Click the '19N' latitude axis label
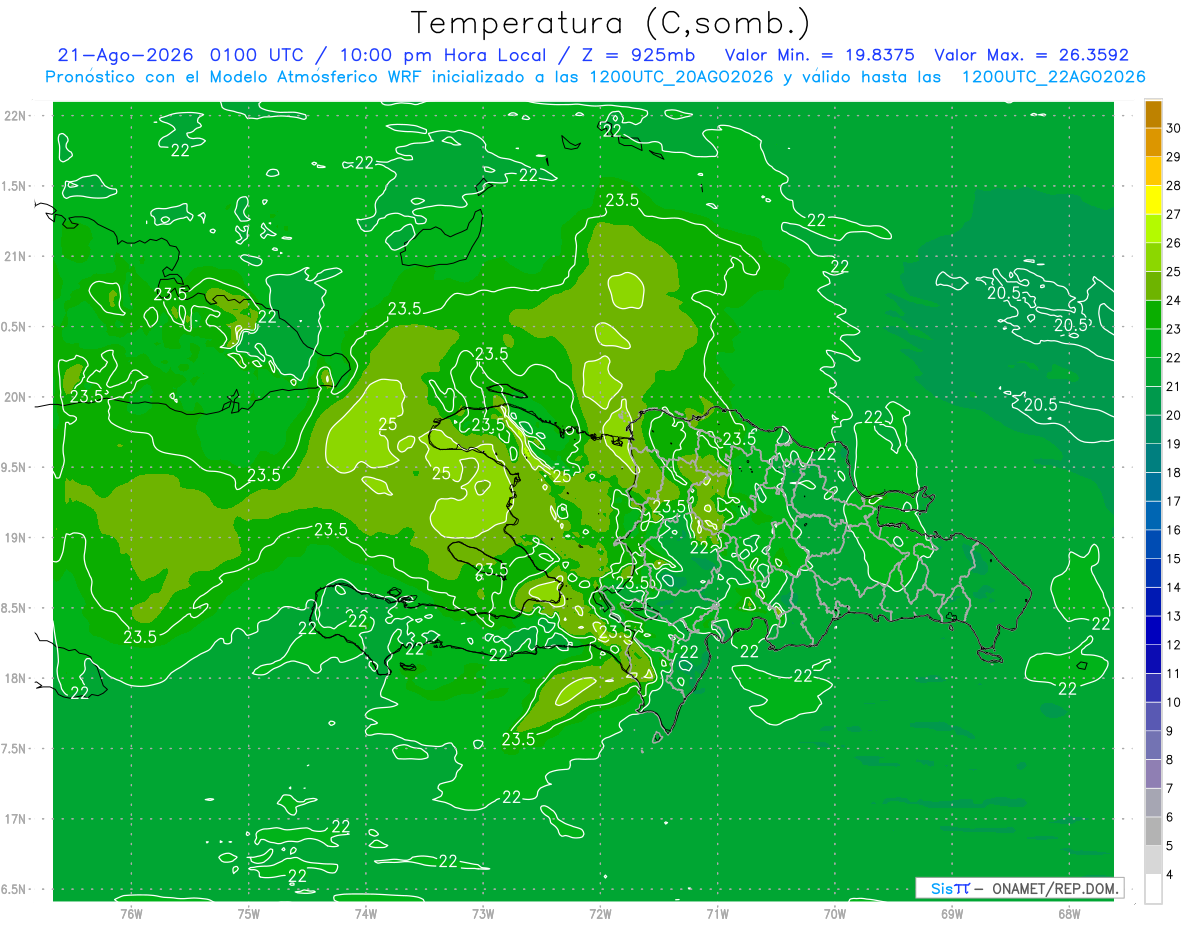The image size is (1200, 927). click(x=17, y=537)
